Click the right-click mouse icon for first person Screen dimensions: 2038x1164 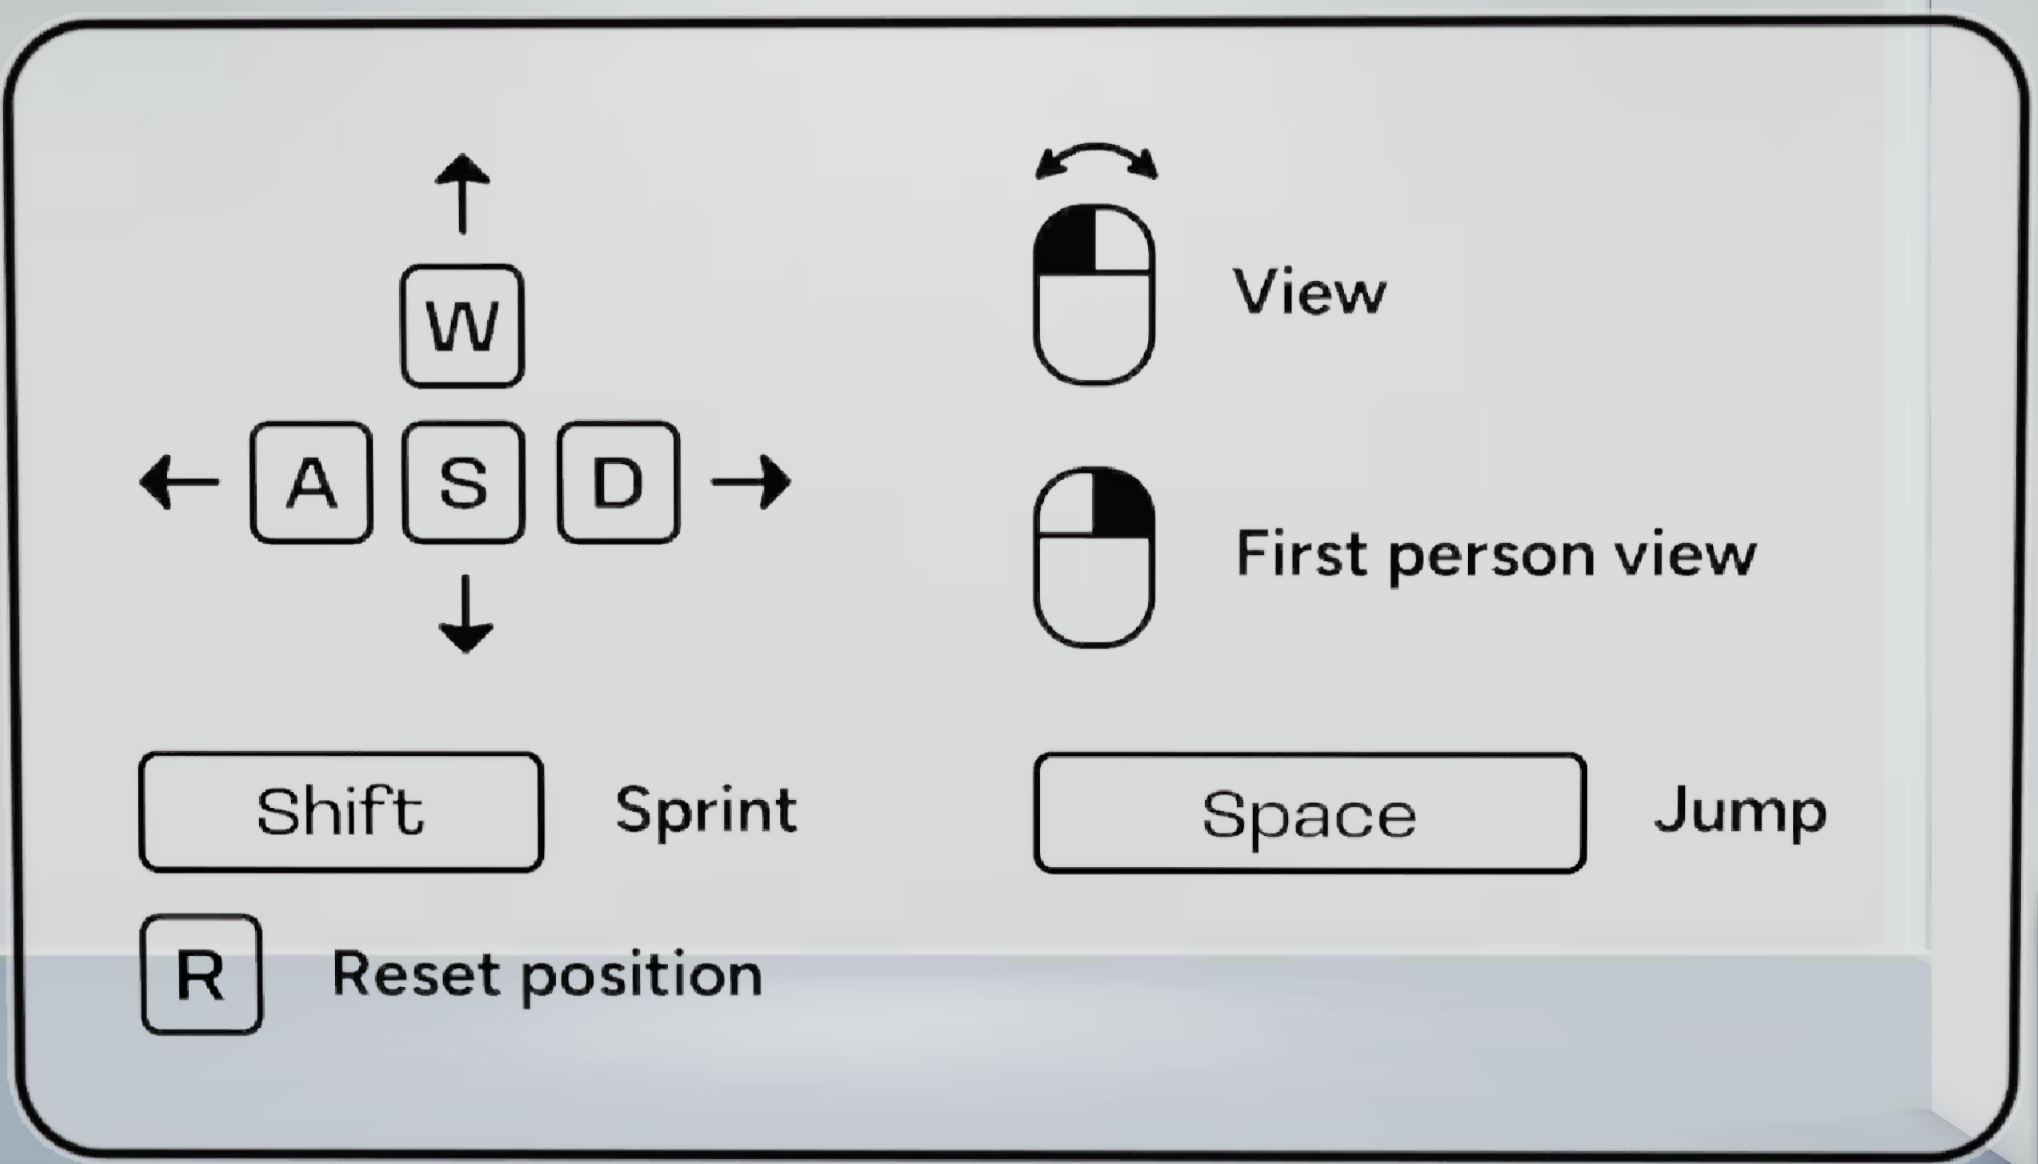pos(1094,557)
